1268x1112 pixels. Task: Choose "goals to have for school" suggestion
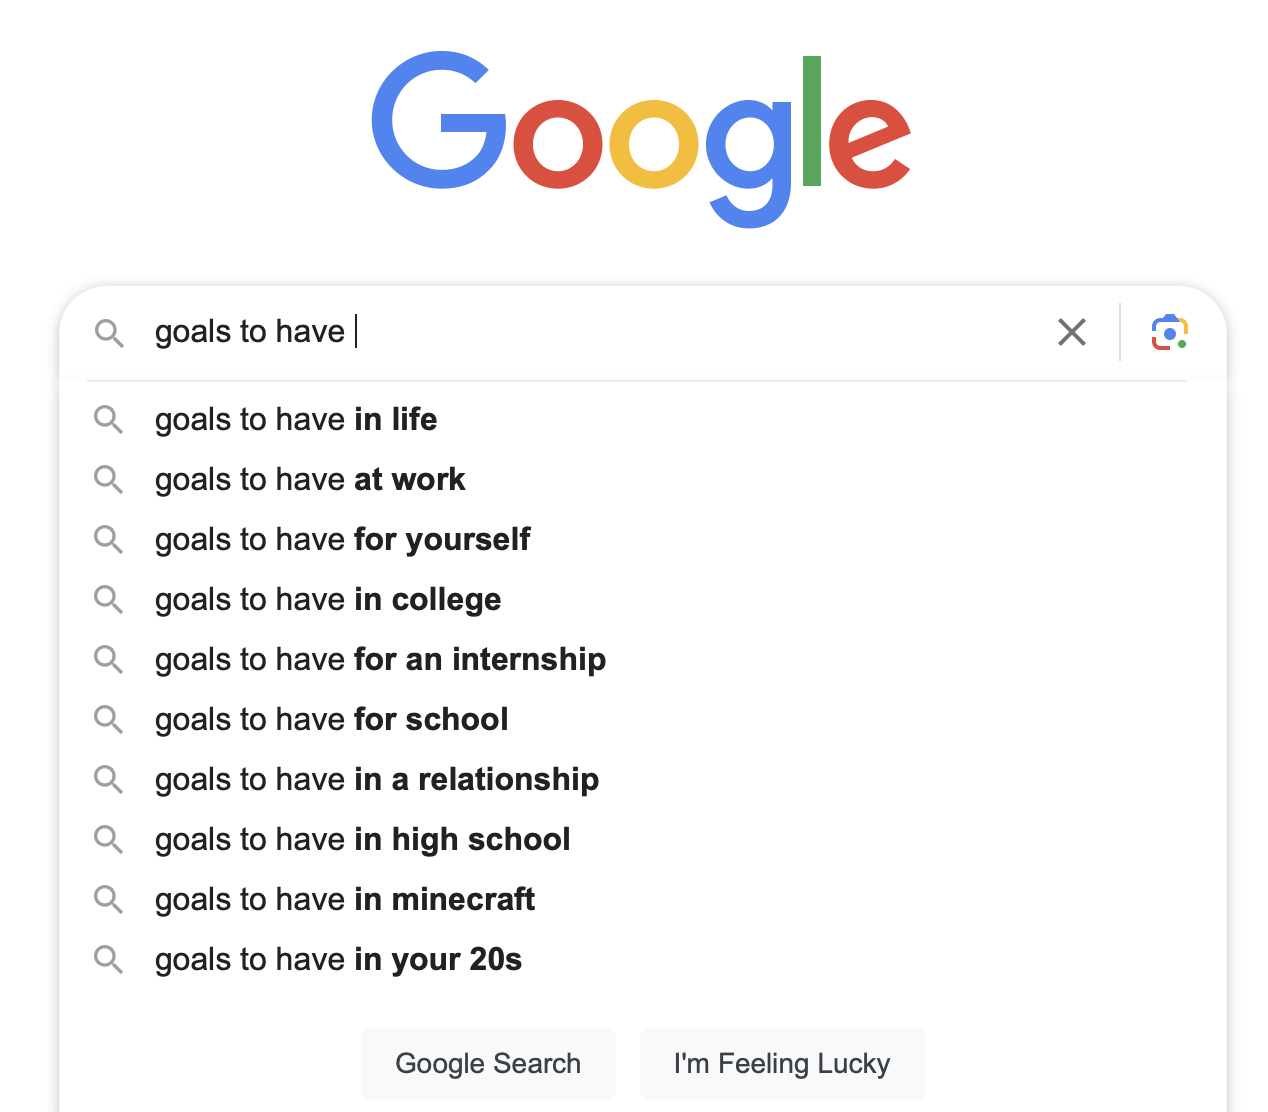(x=331, y=720)
